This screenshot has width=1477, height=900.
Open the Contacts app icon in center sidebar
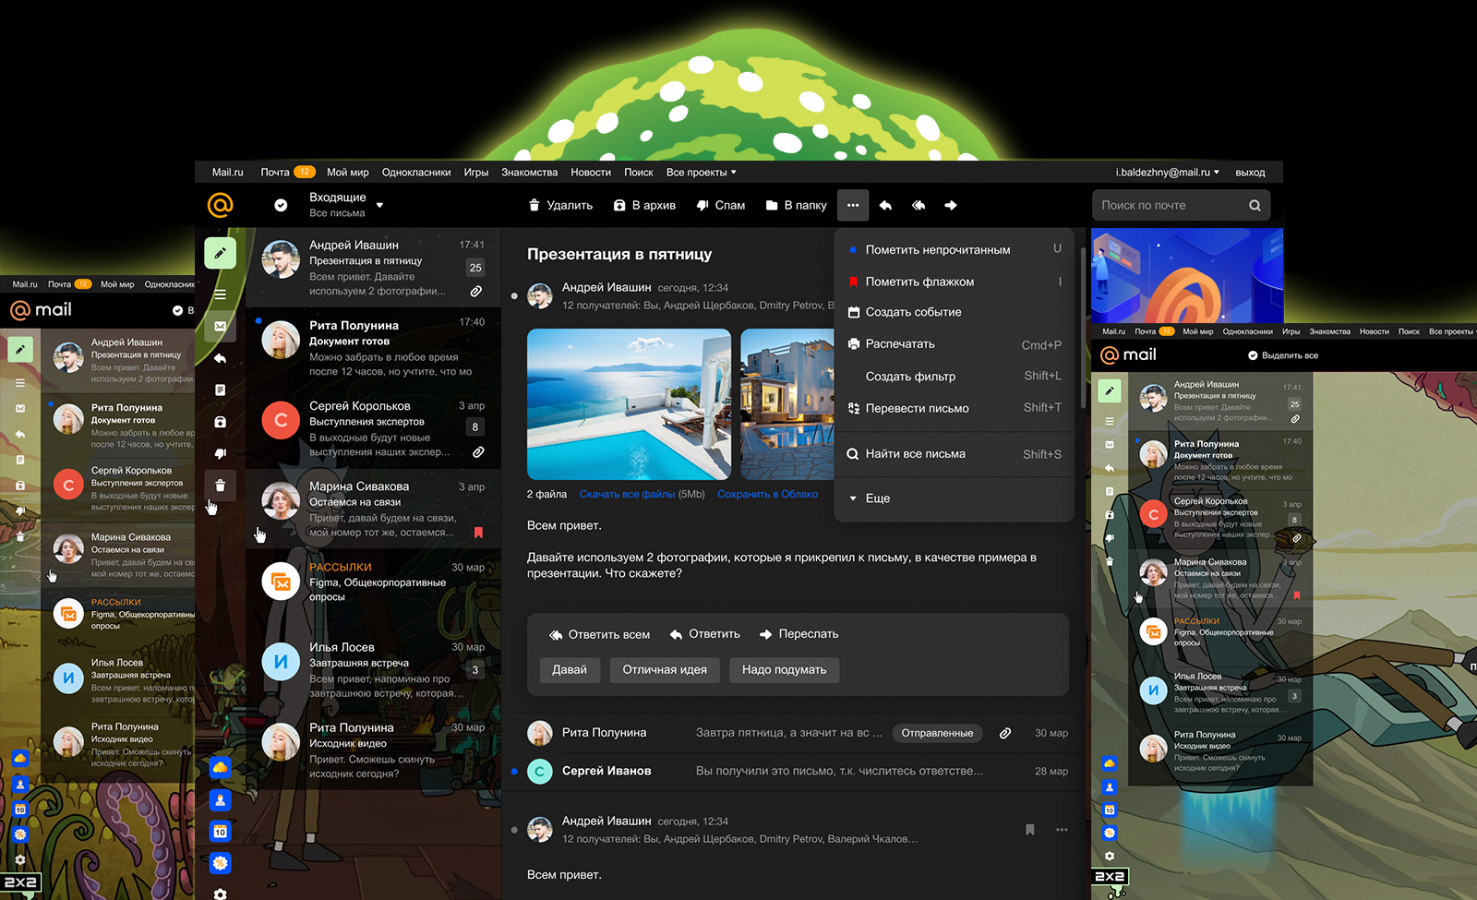tap(221, 799)
